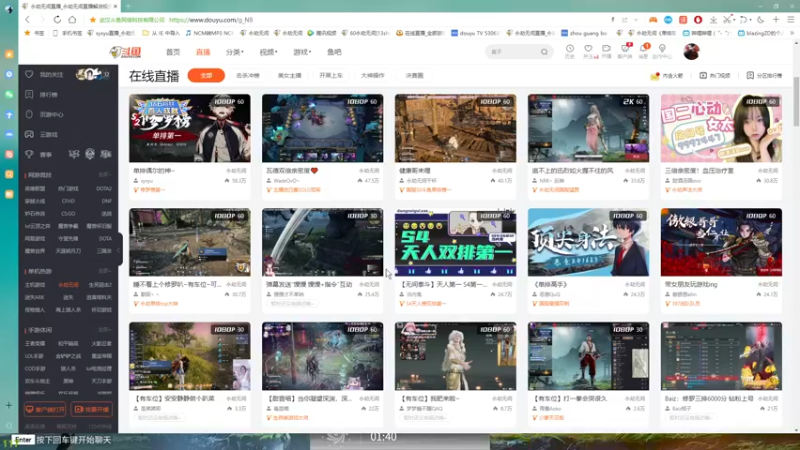Viewport: 800px width, 450px height.
Task: Open the envelope link left of 热门视频
Action: [x=667, y=76]
